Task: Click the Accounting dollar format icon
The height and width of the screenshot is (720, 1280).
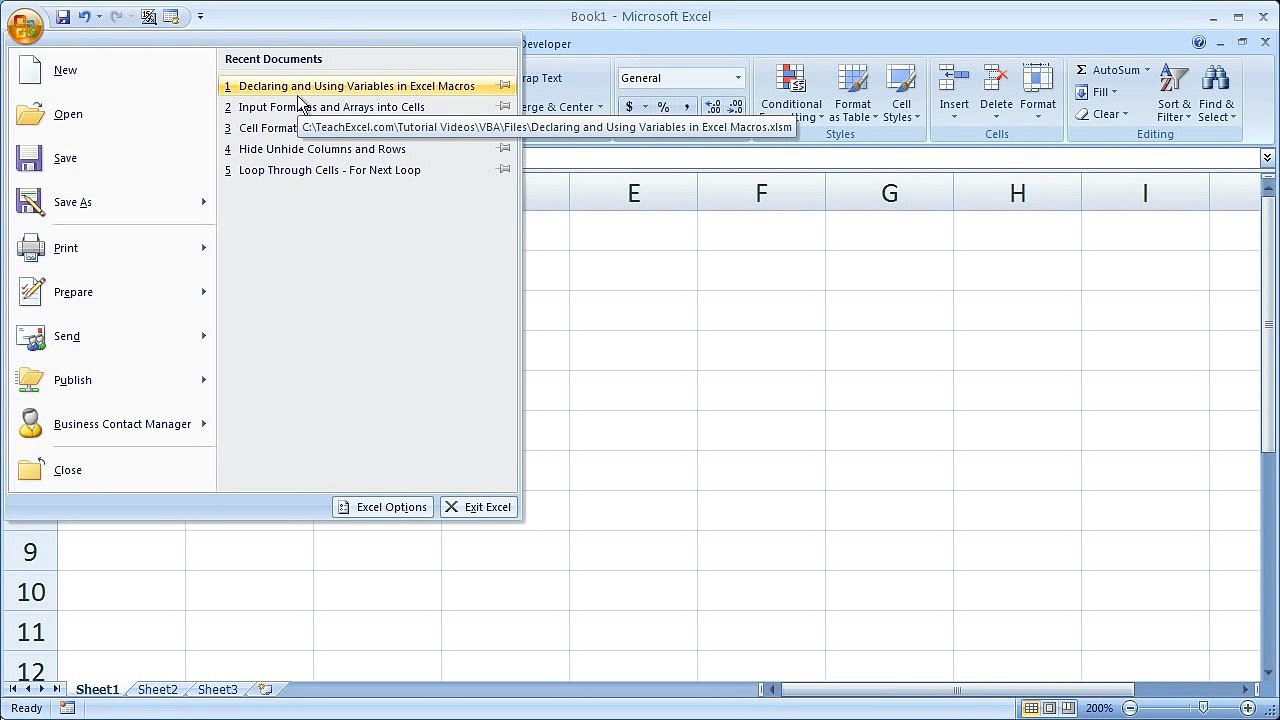Action: pos(629,107)
